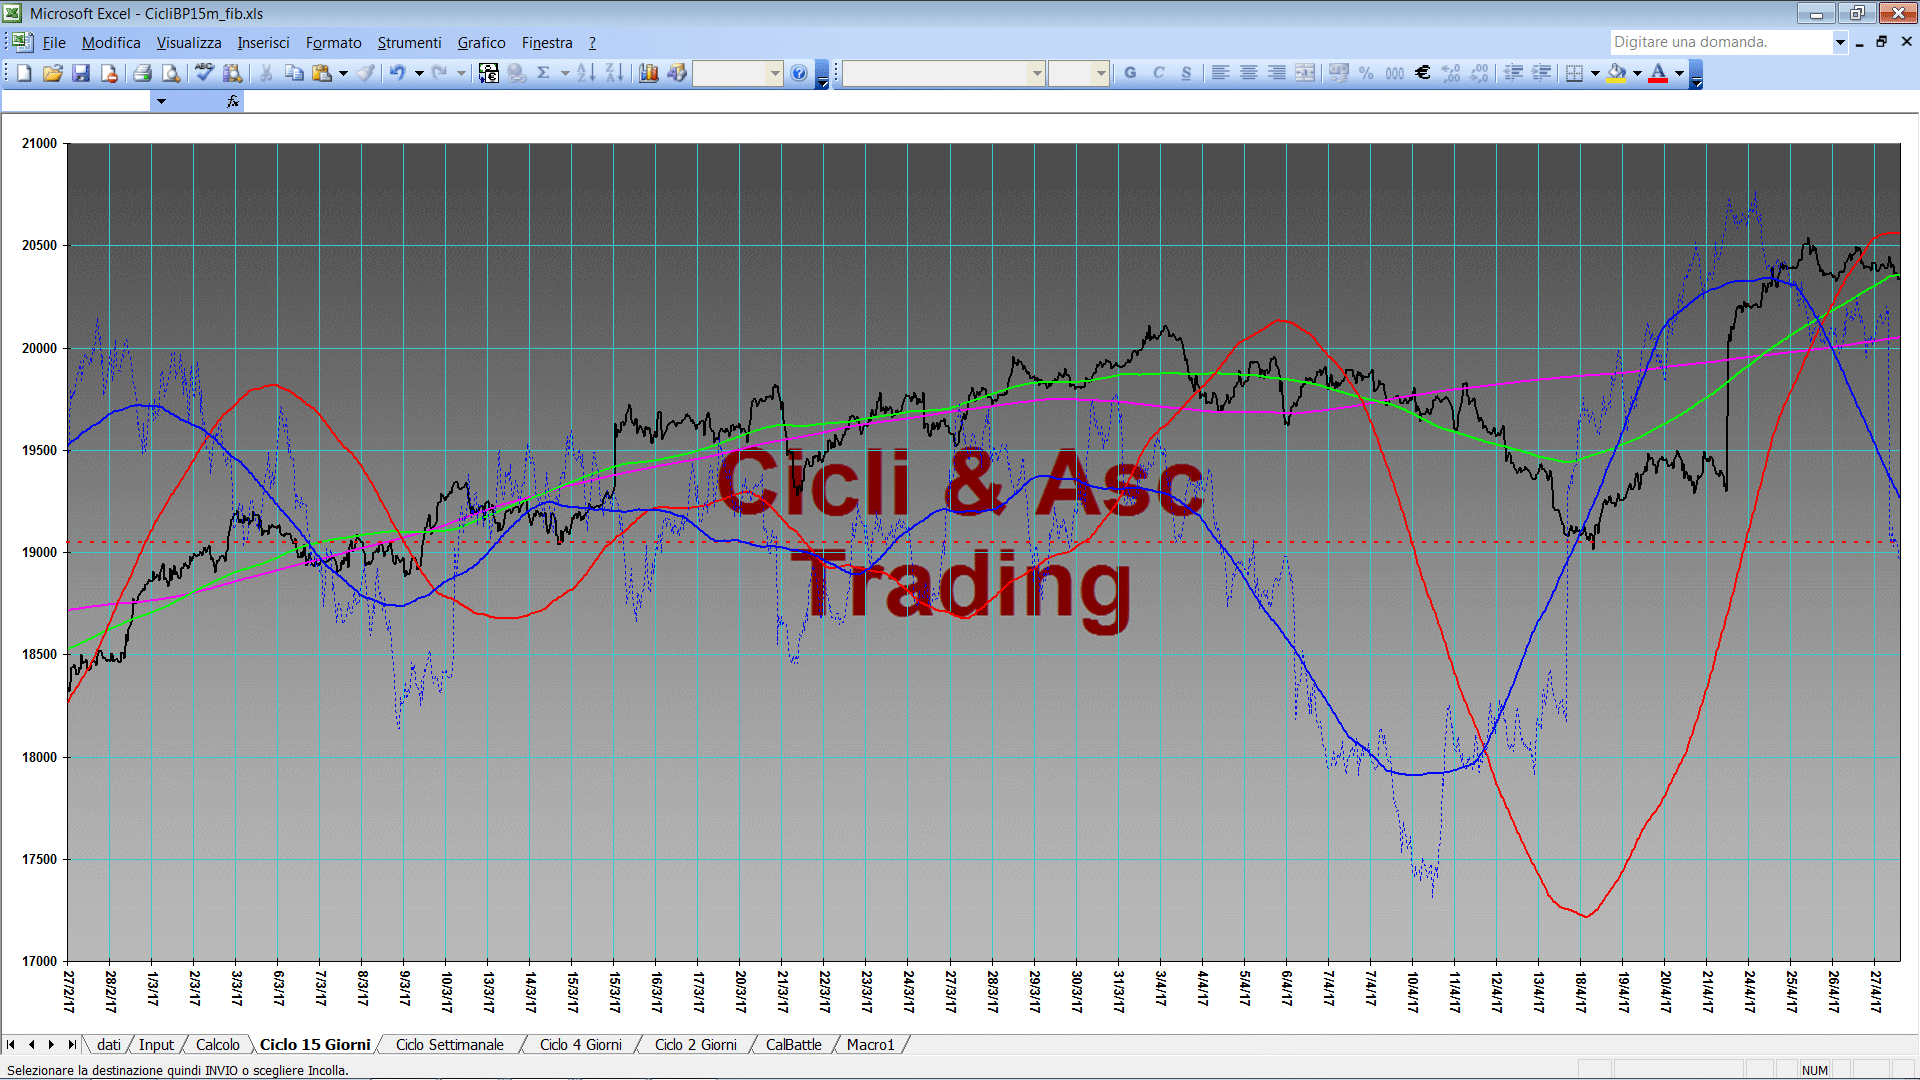Open the Name Box dropdown arrow
This screenshot has height=1080, width=1920.
pos(161,101)
